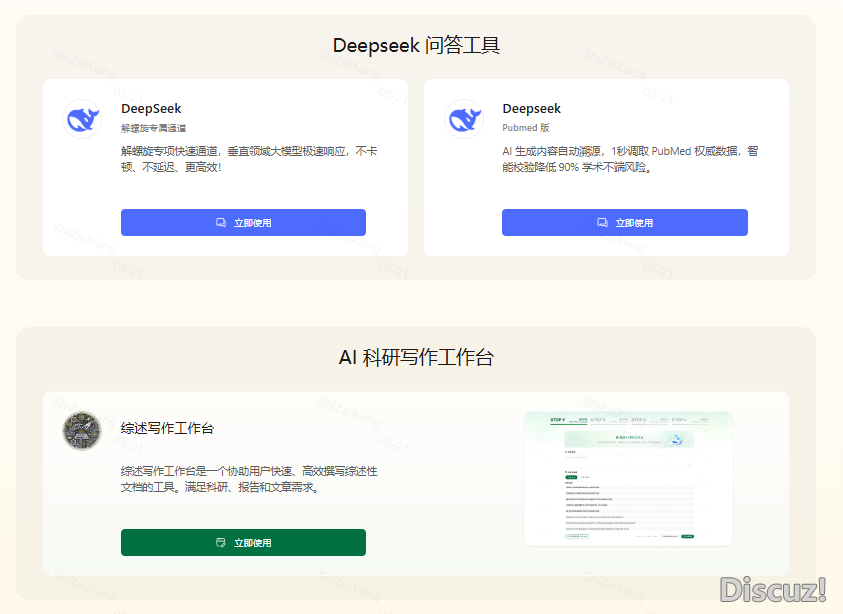This screenshot has width=843, height=614.
Task: Click the Deepseek 问答工具 section heading
Action: click(416, 46)
